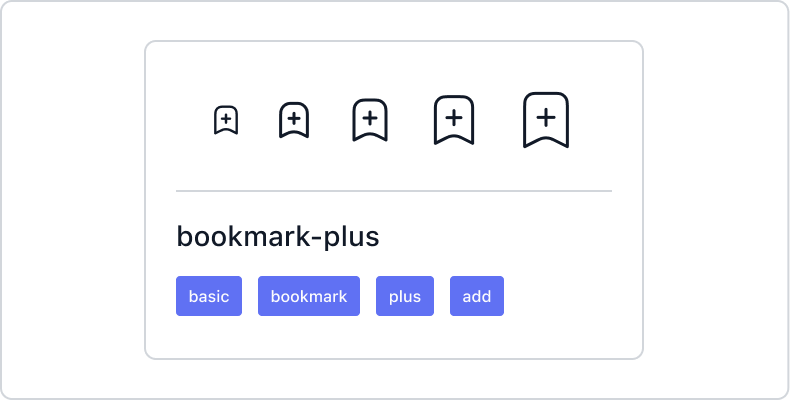Click the largest bookmark-plus icon
The width and height of the screenshot is (790, 400).
pyautogui.click(x=546, y=120)
